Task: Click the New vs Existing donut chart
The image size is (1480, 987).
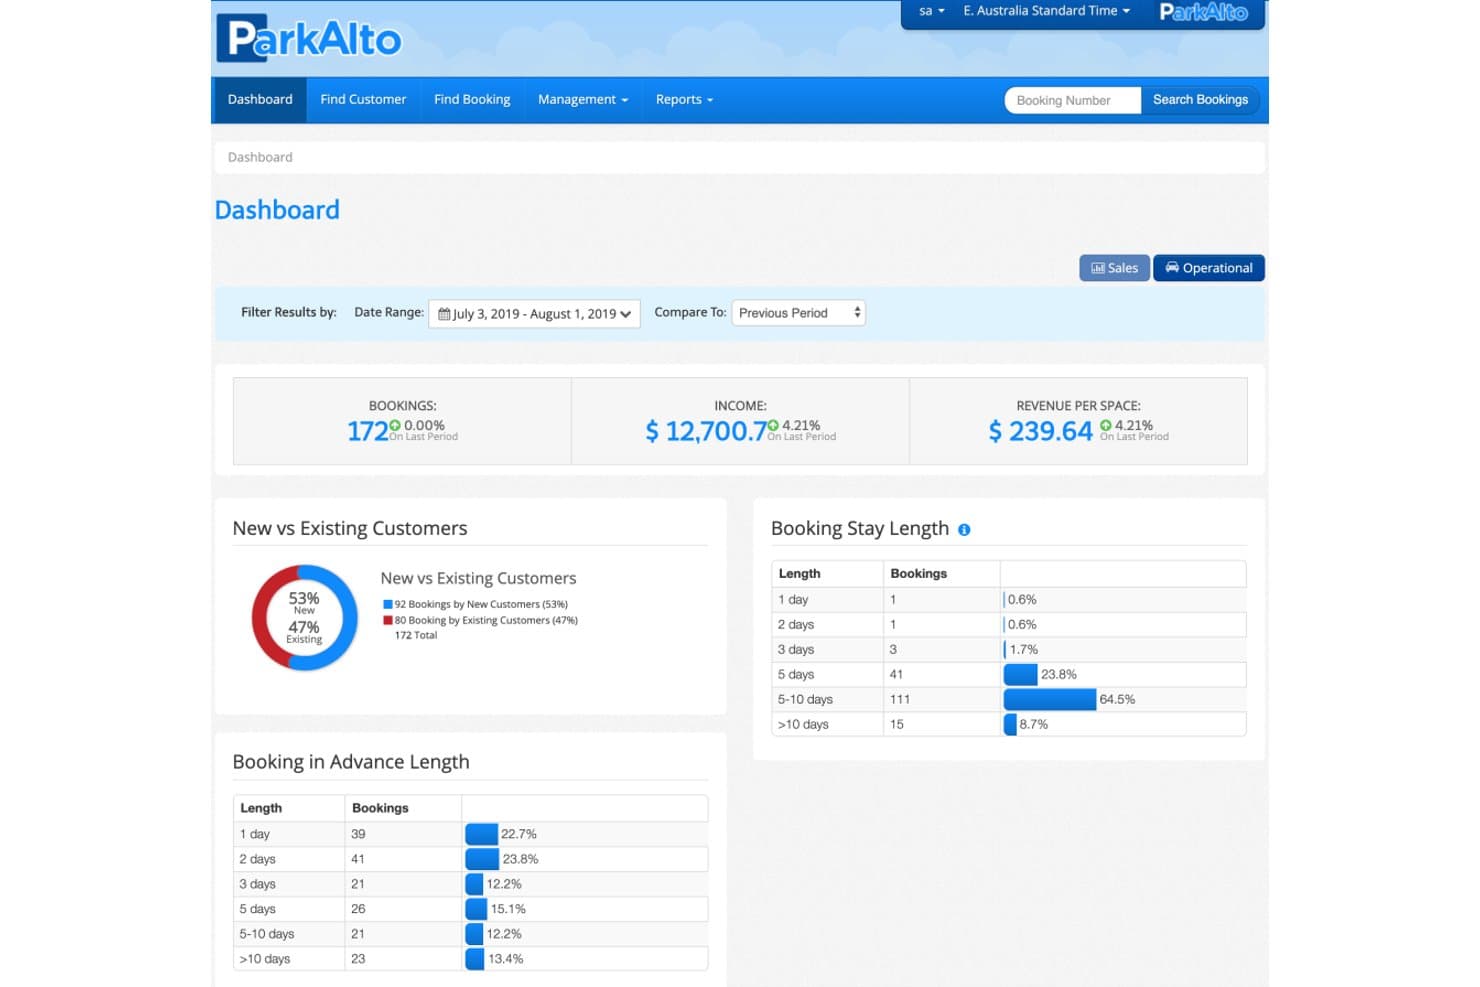Action: [304, 618]
